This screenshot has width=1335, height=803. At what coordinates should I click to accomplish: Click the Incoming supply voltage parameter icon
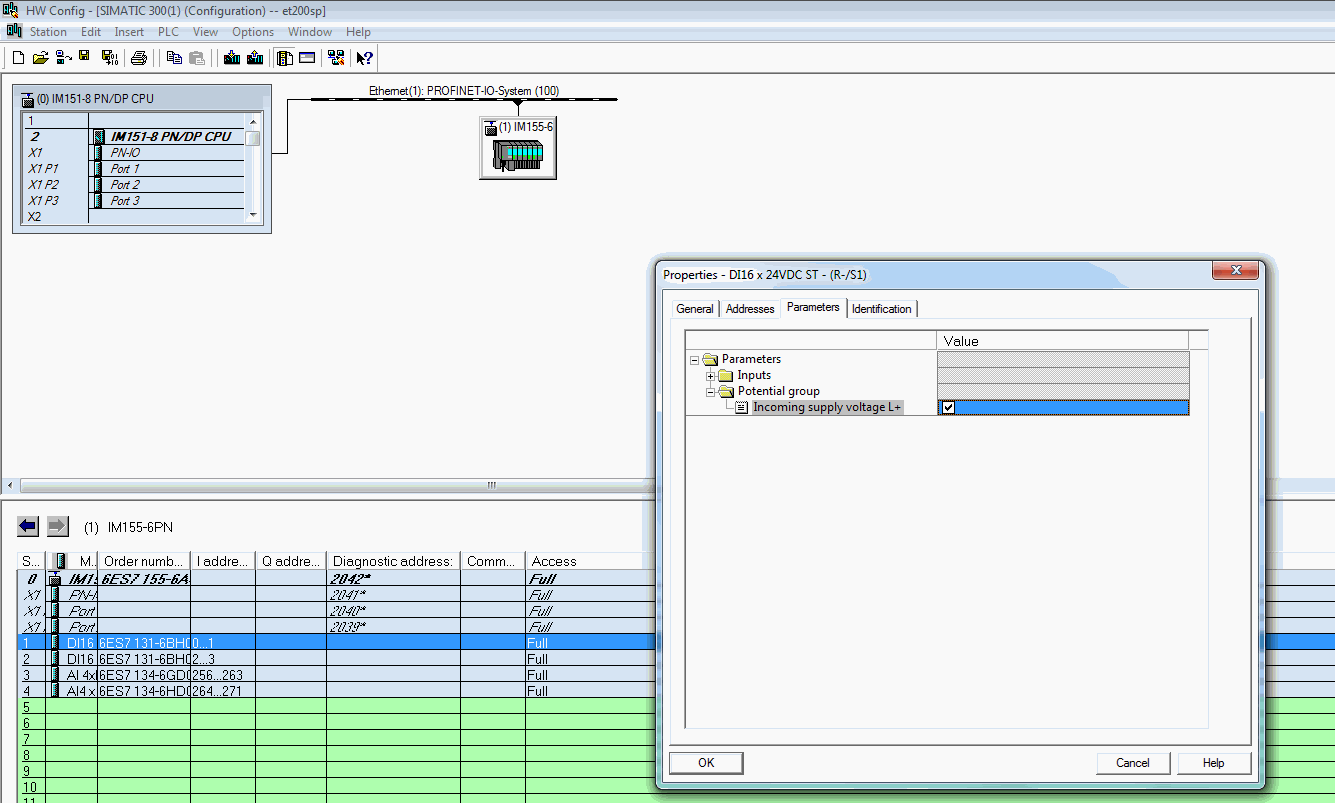click(742, 407)
